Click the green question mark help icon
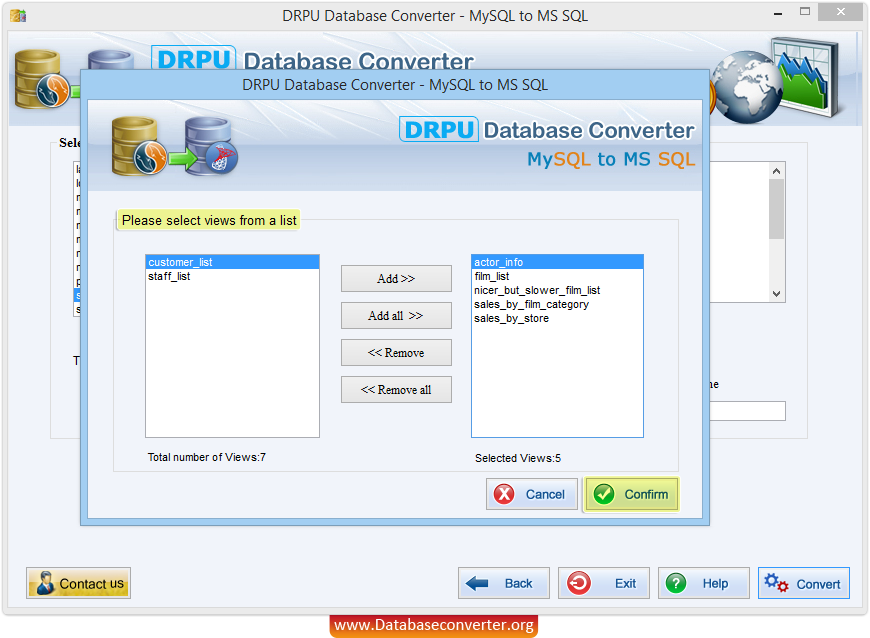Image resolution: width=870 pixels, height=638 pixels. pos(676,583)
